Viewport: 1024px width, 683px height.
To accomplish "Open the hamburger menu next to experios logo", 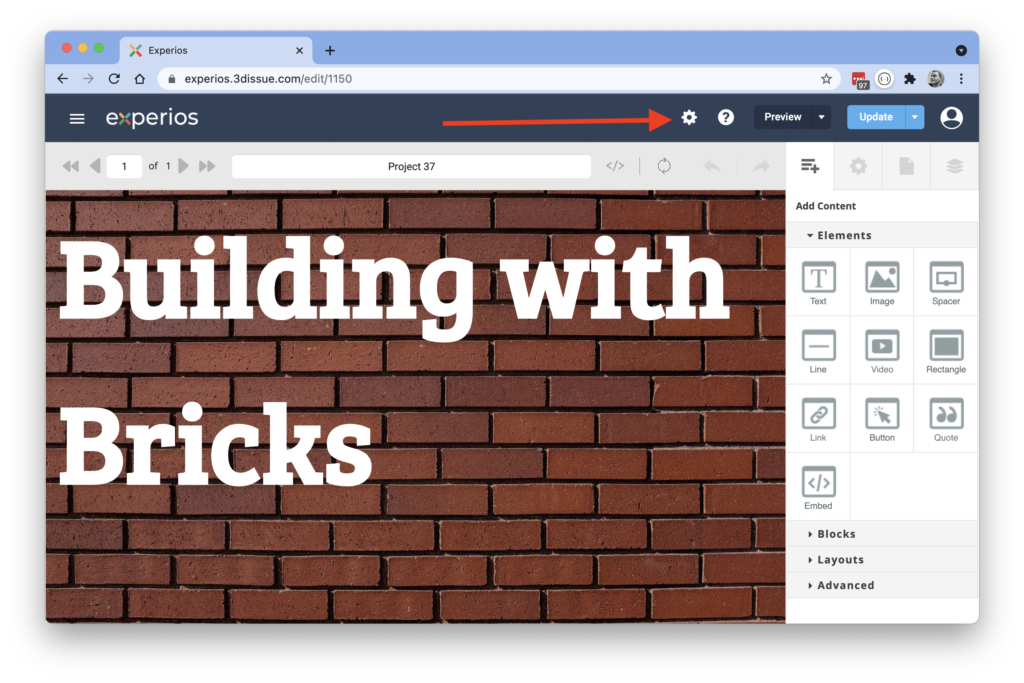I will click(x=76, y=118).
